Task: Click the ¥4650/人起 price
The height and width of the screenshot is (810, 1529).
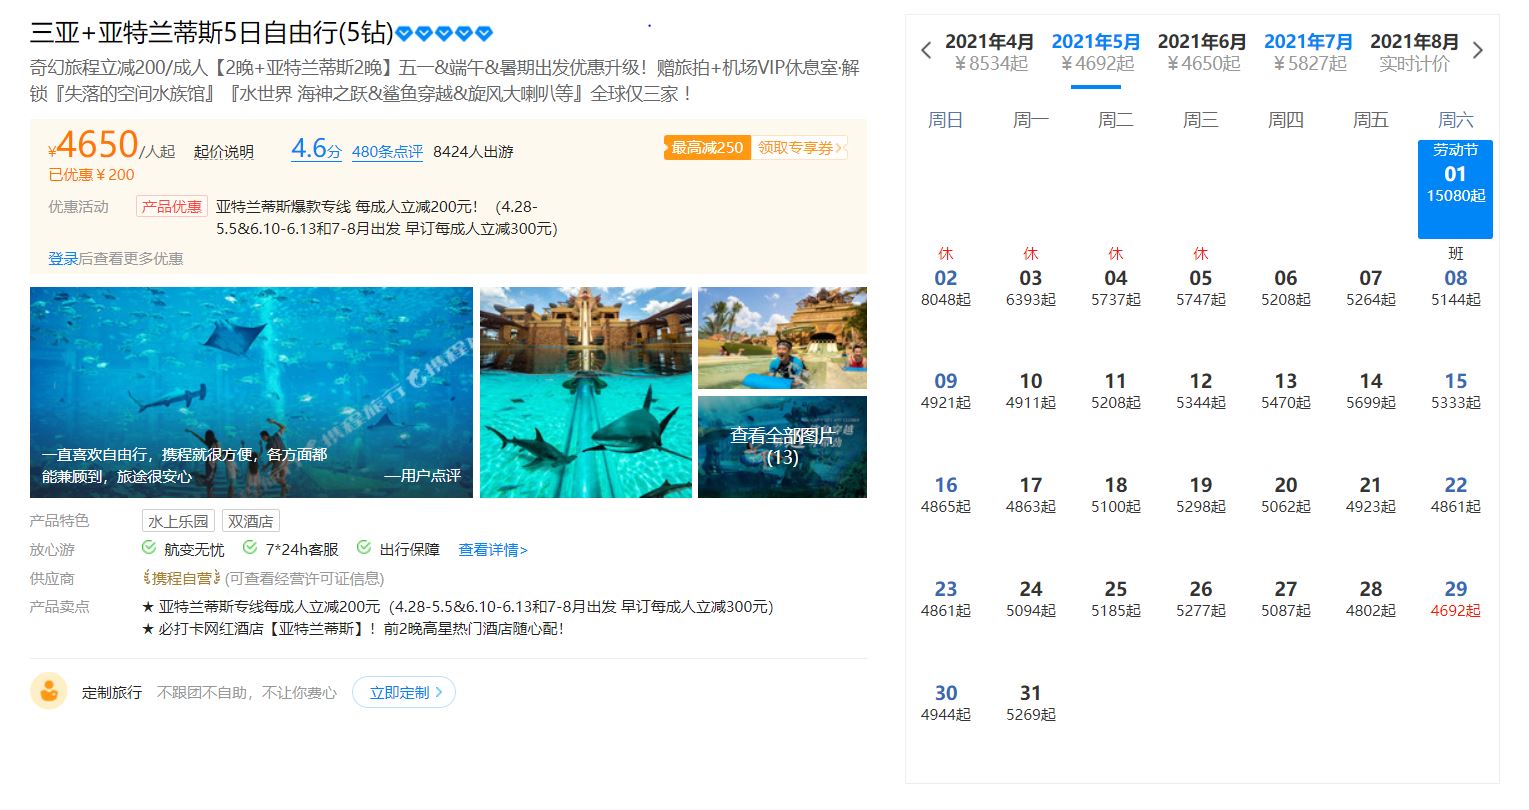Action: pos(111,146)
